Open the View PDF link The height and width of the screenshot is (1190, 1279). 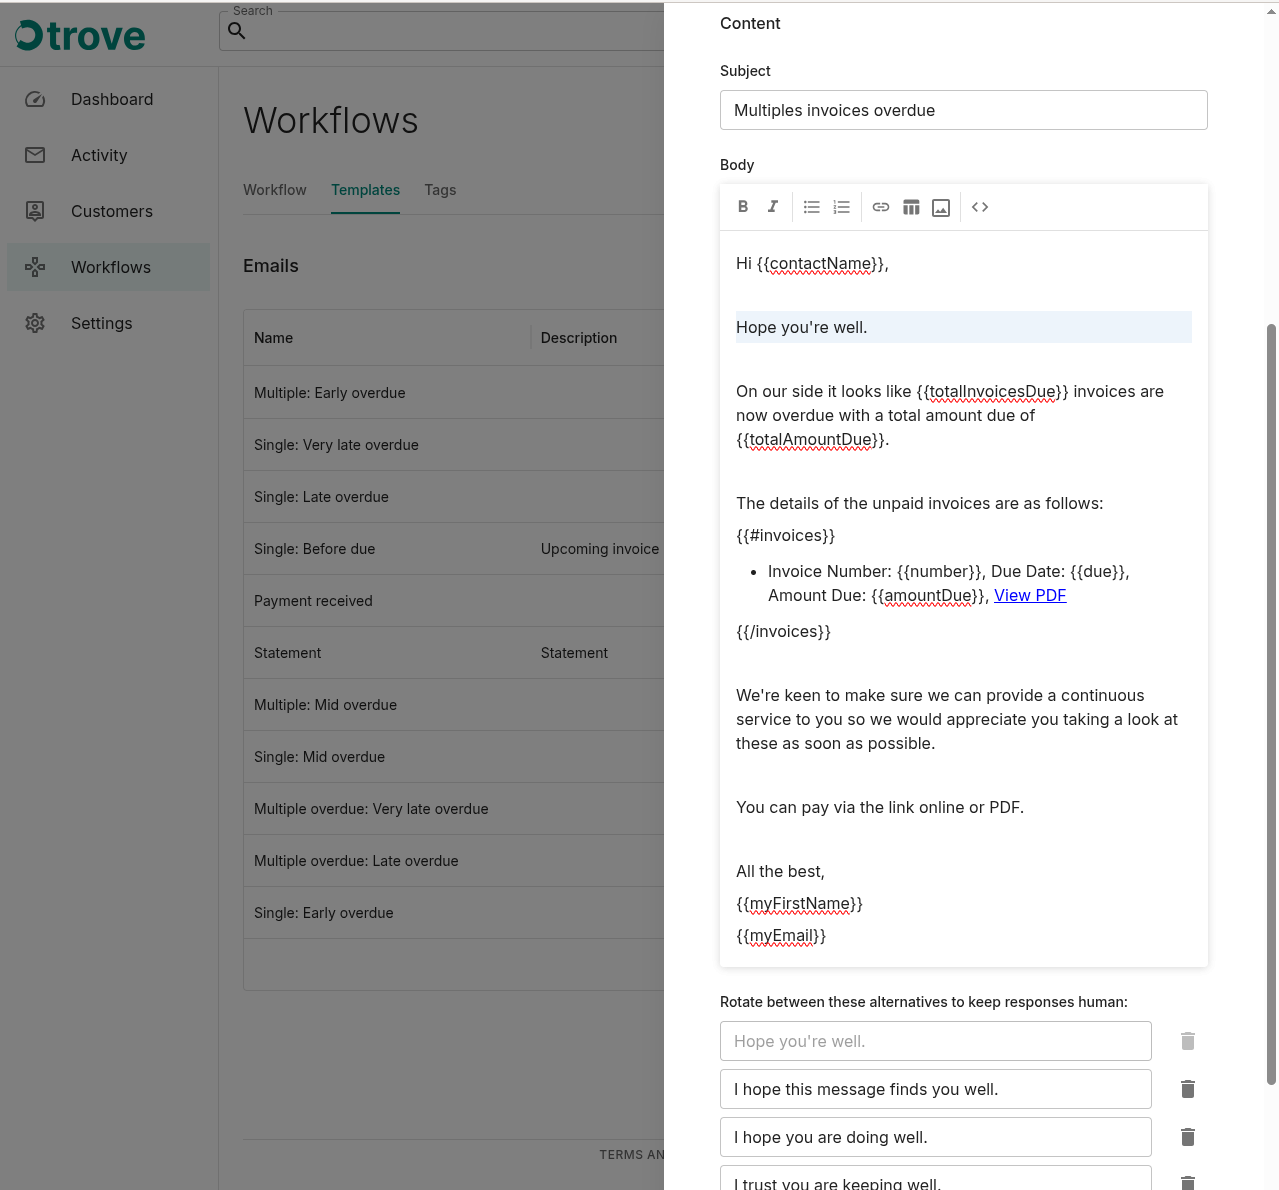[1030, 595]
